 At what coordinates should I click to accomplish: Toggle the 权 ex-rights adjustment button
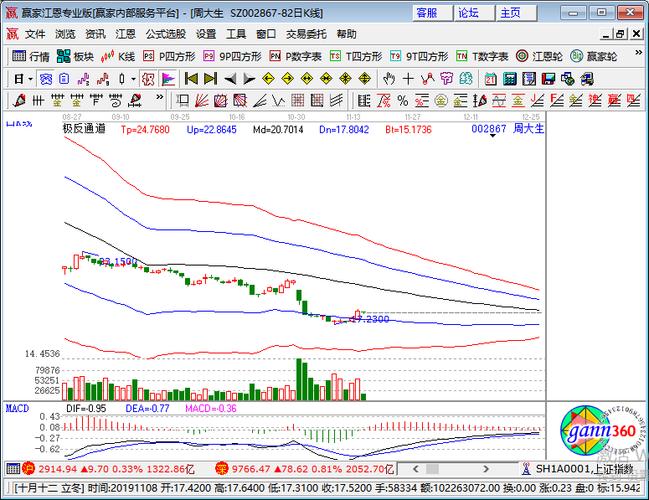click(148, 79)
